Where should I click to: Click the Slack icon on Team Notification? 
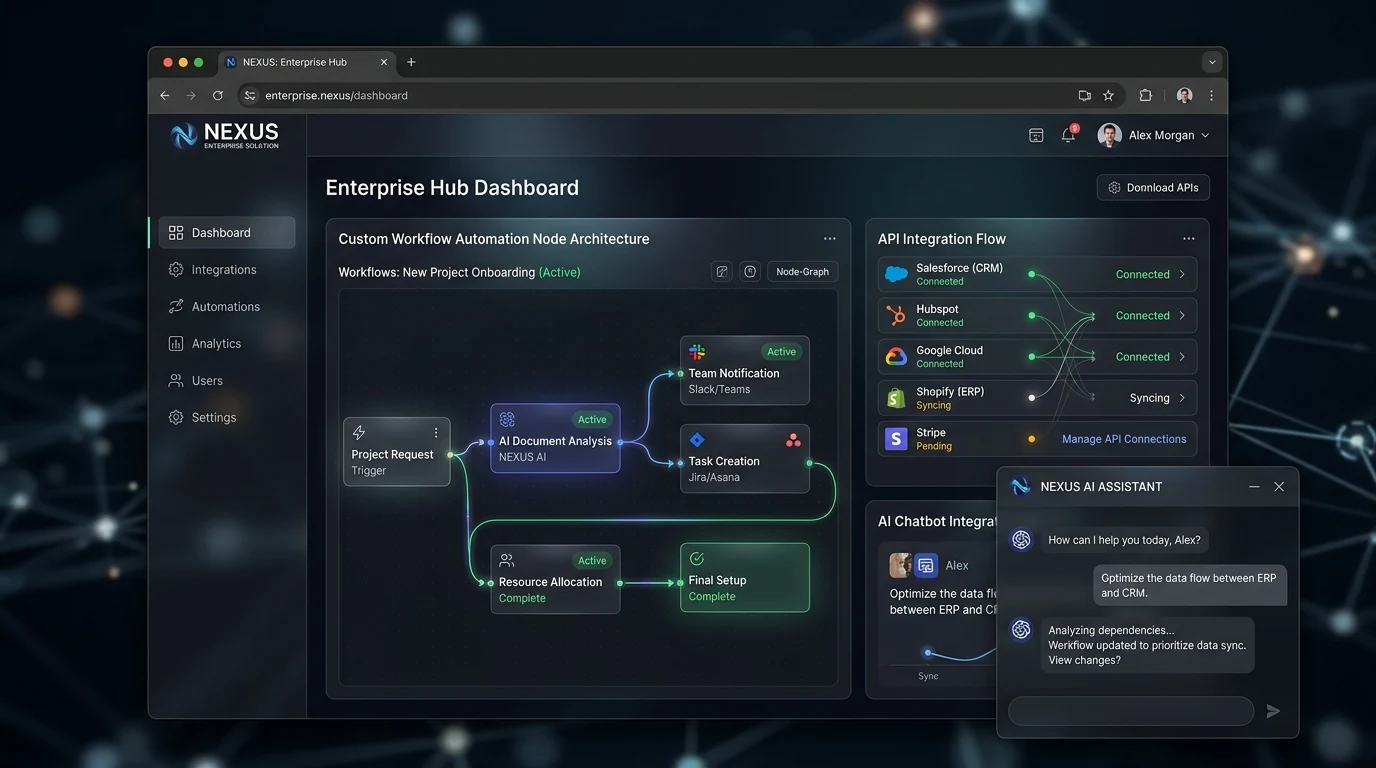697,352
